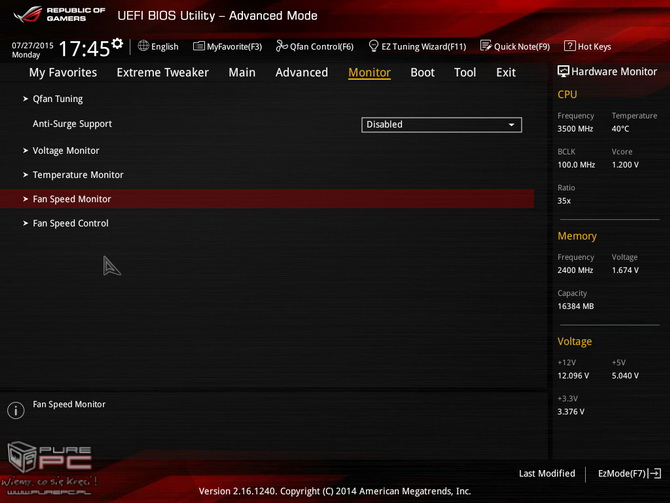Open the Exit tab
This screenshot has width=670, height=503.
(506, 73)
